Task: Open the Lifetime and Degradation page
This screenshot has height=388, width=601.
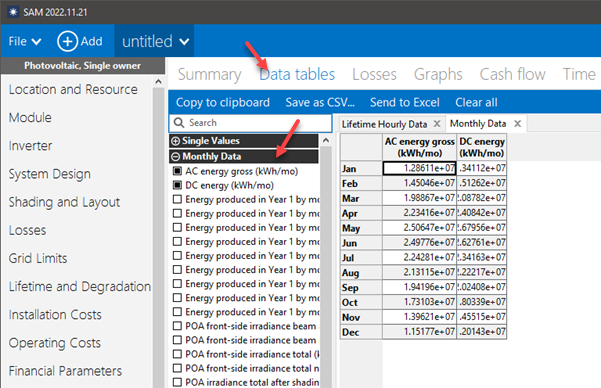Action: point(80,286)
